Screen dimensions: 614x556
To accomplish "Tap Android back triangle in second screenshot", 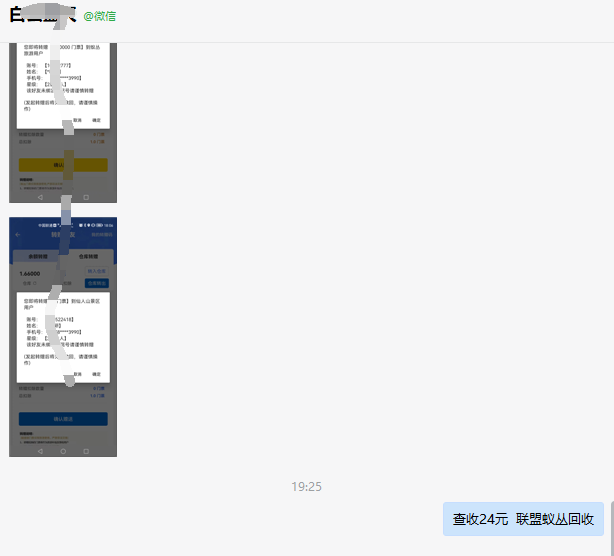I will coord(40,451).
